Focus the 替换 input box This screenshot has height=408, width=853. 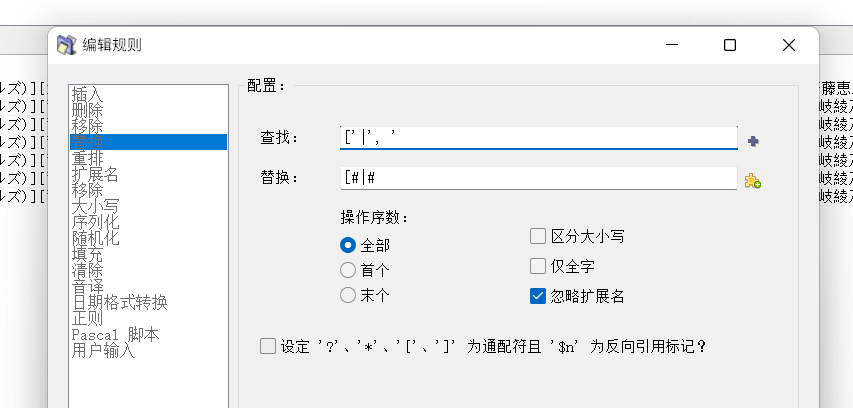coord(538,178)
